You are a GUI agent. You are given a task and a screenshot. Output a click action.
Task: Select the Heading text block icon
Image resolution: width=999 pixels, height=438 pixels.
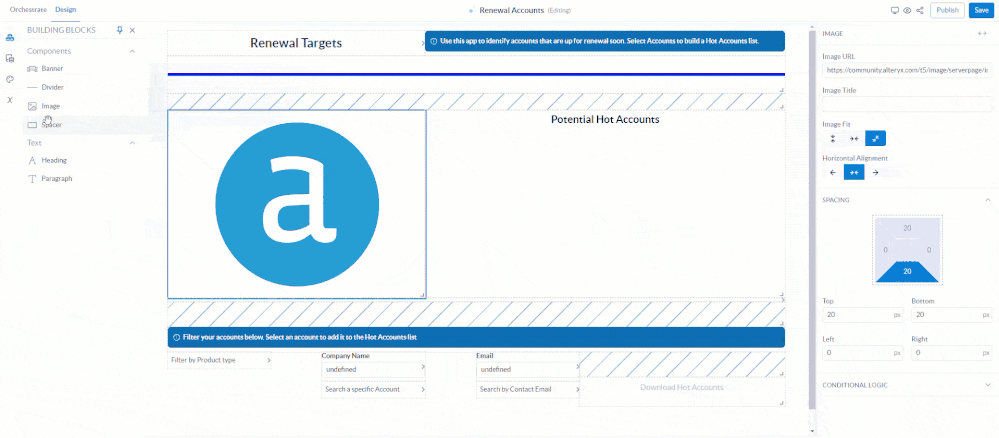point(32,161)
